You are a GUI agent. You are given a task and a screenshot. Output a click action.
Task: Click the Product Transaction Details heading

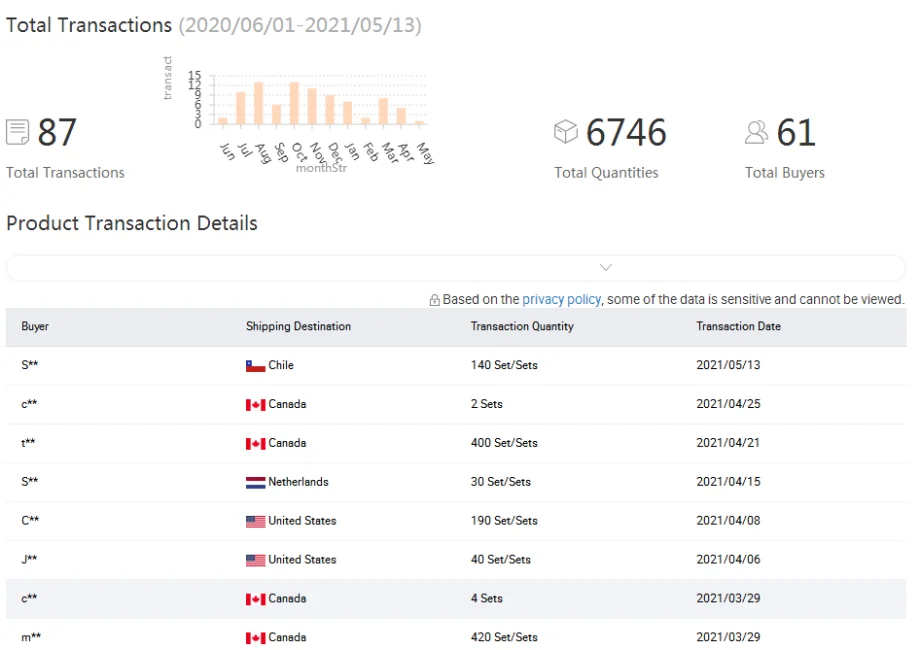click(x=132, y=223)
